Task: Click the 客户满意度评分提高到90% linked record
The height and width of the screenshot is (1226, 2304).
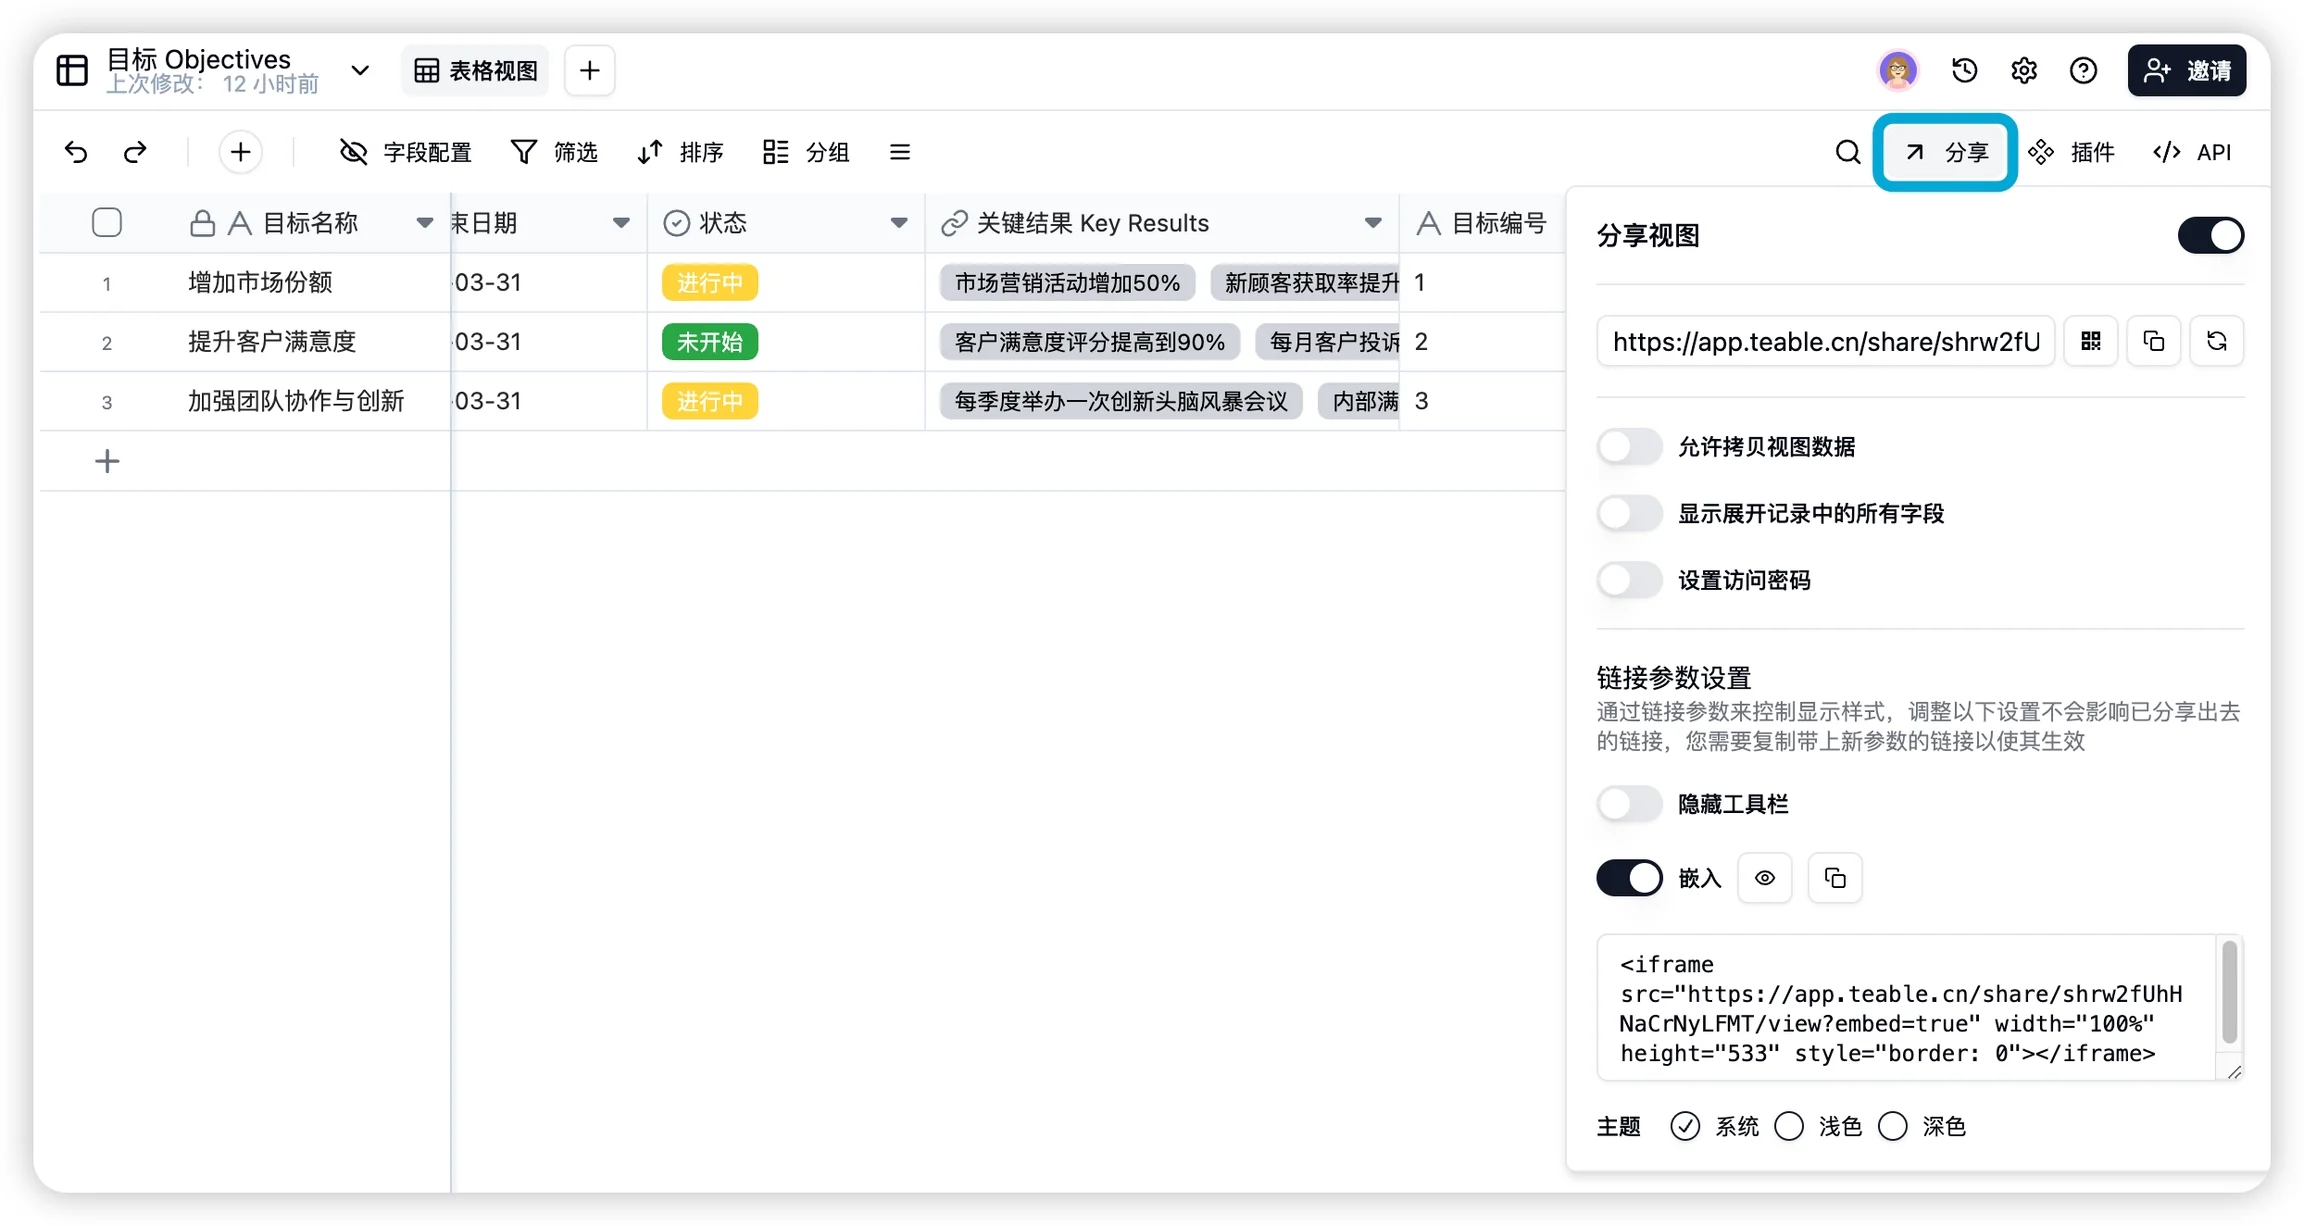Action: 1090,342
